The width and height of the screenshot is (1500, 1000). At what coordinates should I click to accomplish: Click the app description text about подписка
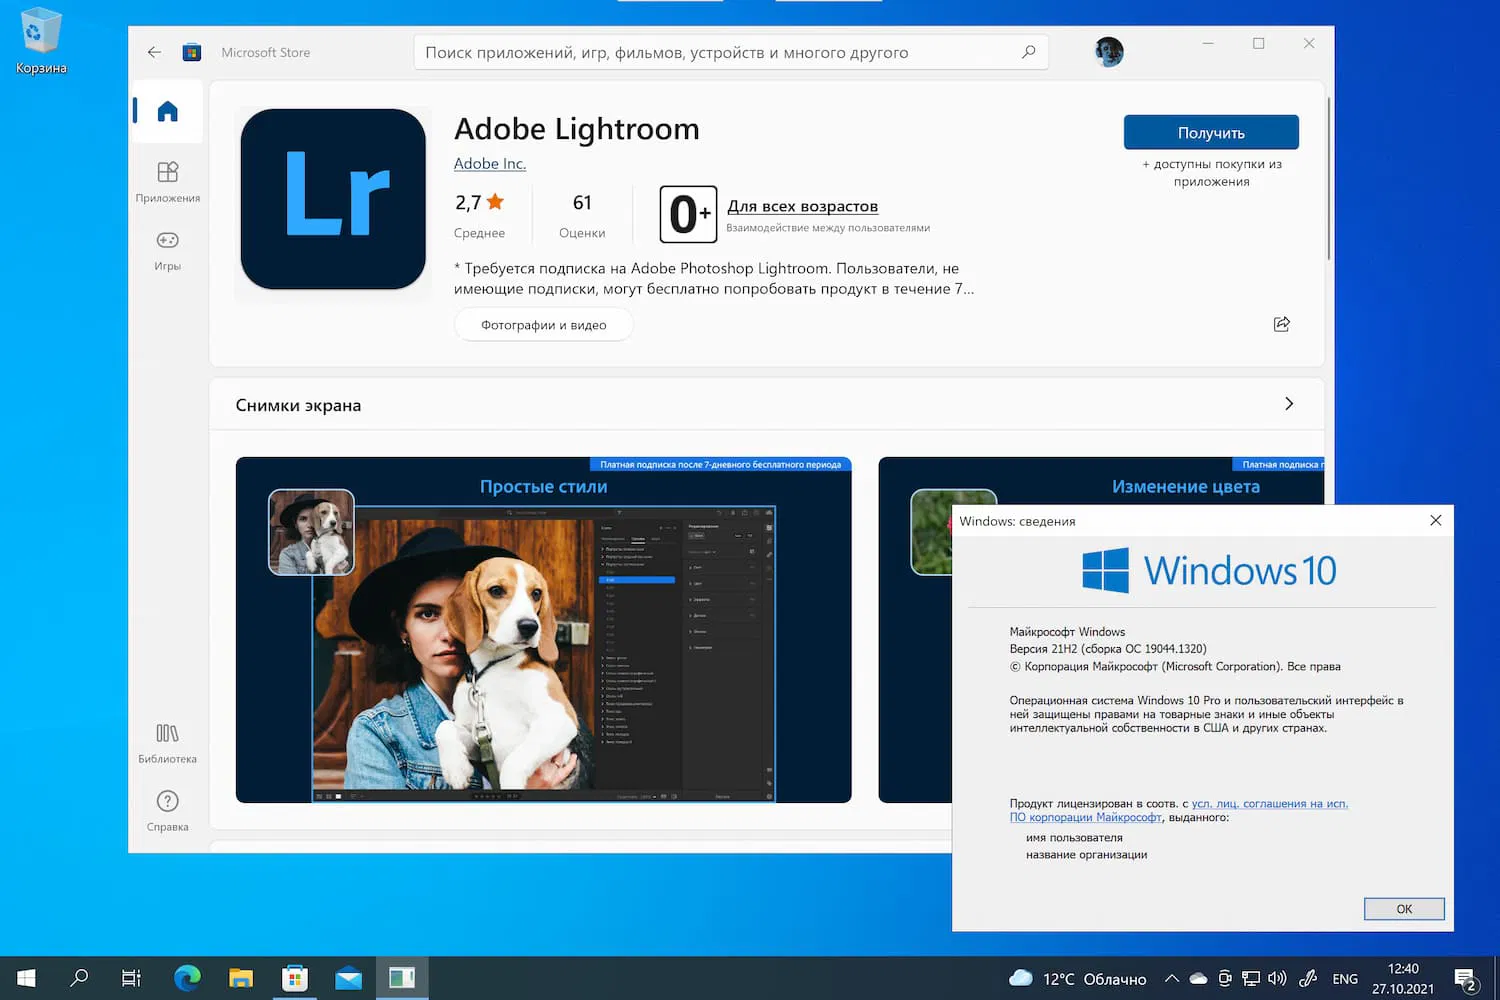[714, 279]
